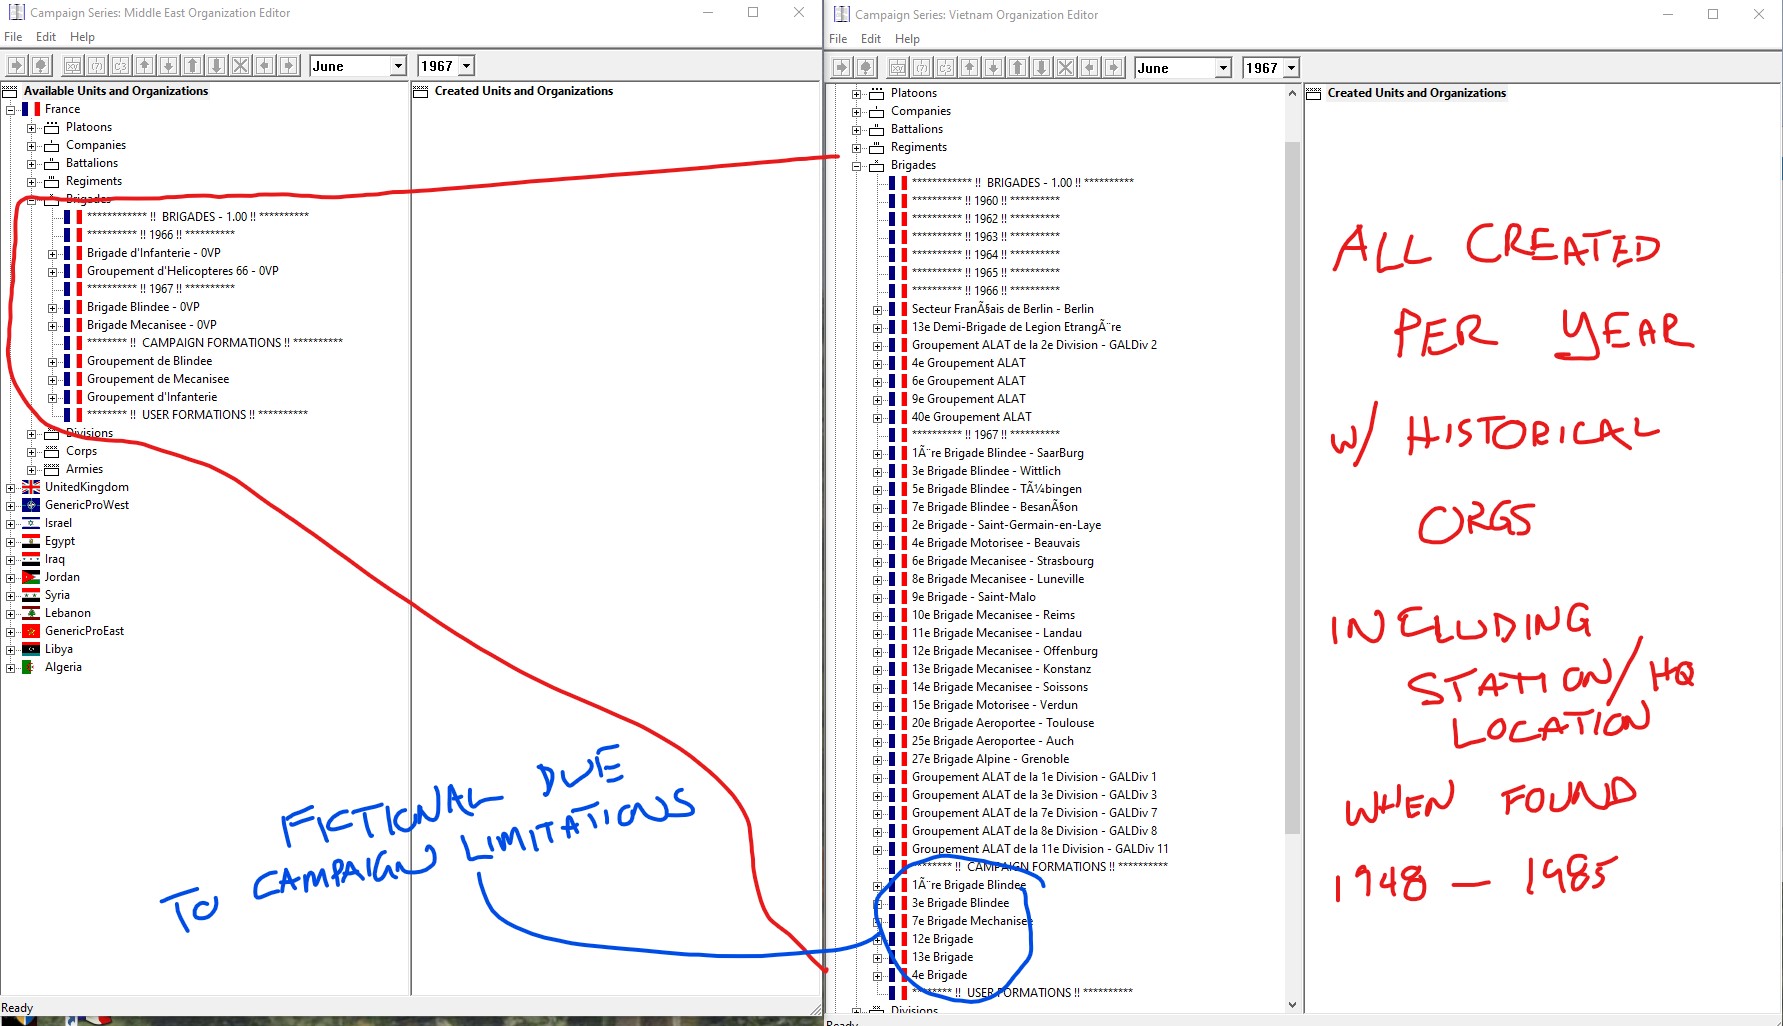Expand Israel nation node
The image size is (1783, 1026).
(10, 523)
